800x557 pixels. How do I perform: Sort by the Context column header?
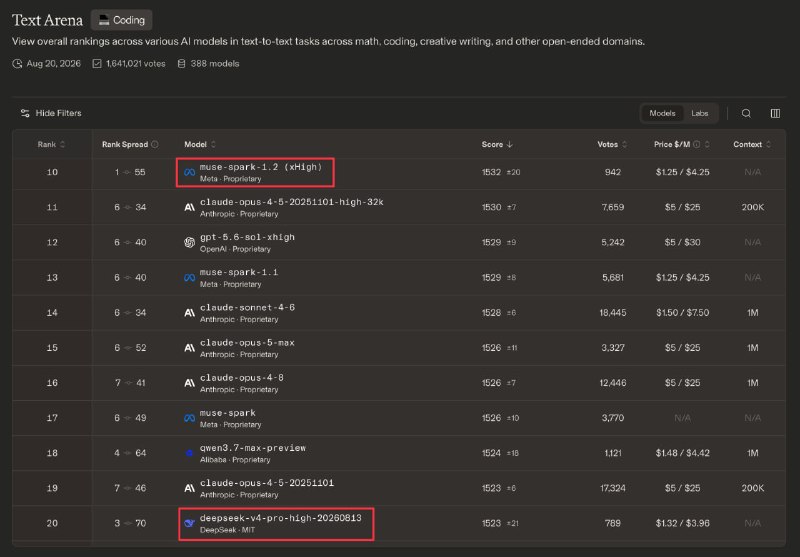(752, 144)
